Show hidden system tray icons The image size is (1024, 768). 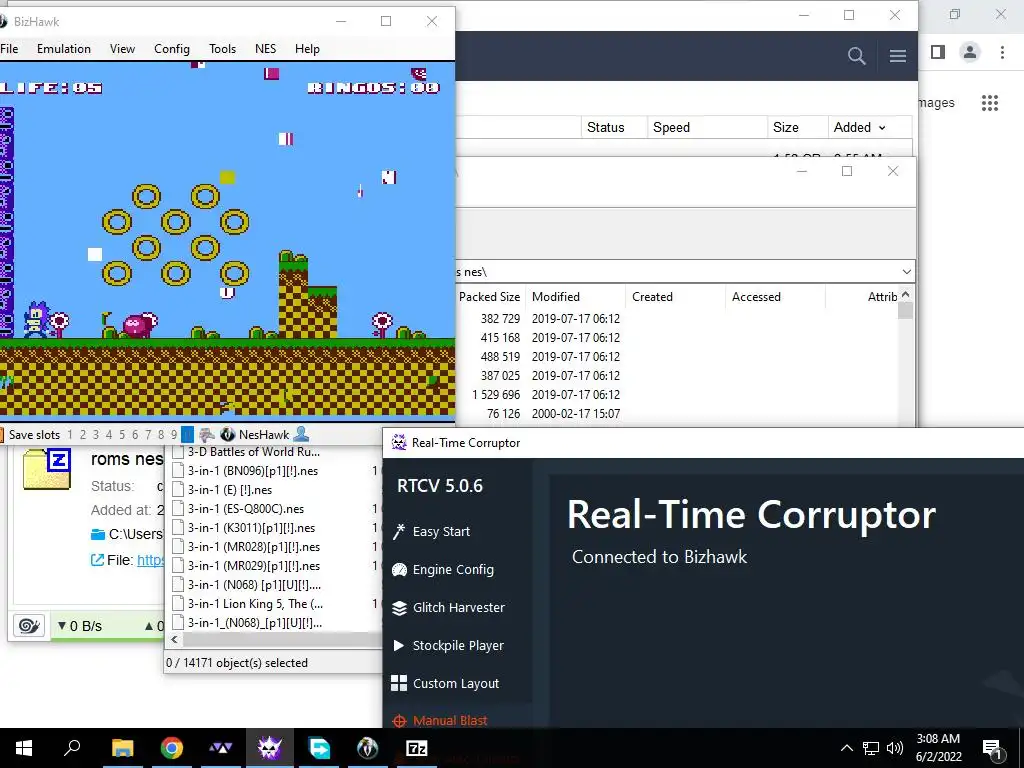pyautogui.click(x=846, y=748)
